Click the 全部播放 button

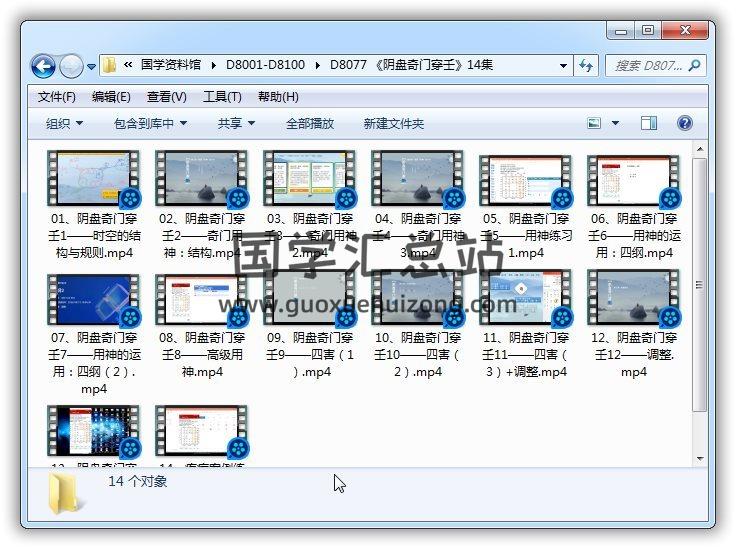310,123
